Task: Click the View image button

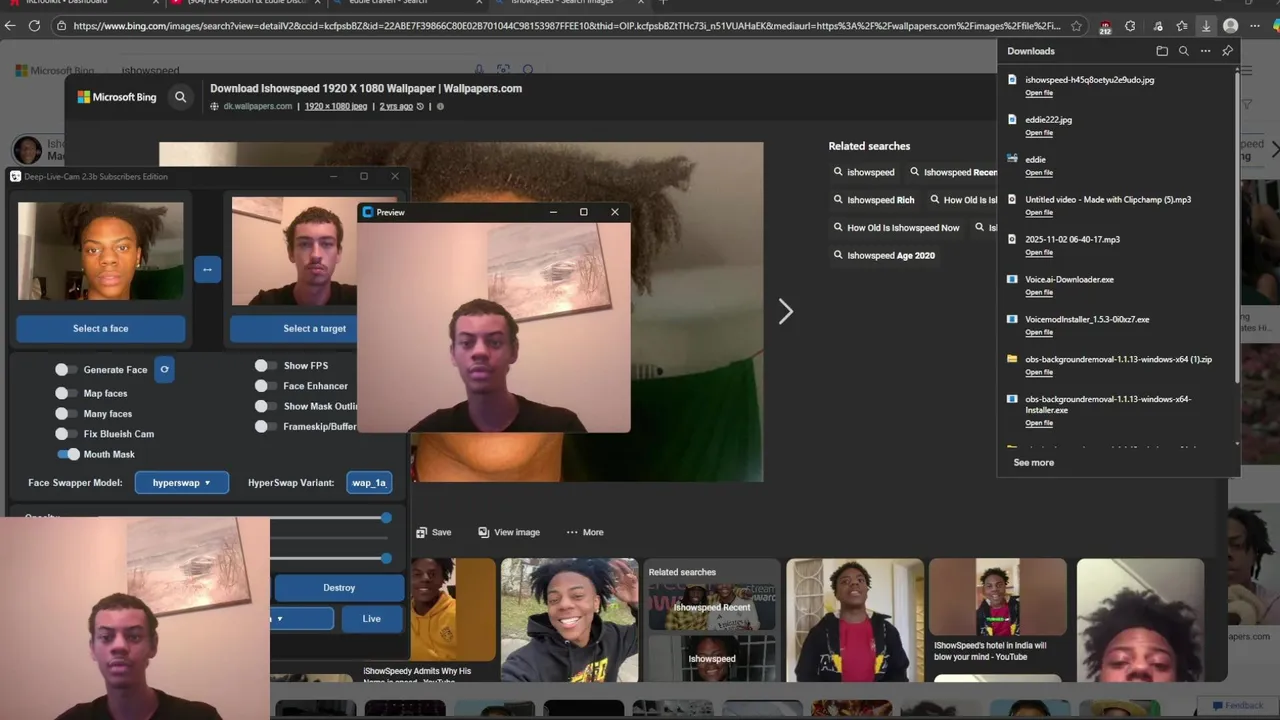Action: [509, 532]
